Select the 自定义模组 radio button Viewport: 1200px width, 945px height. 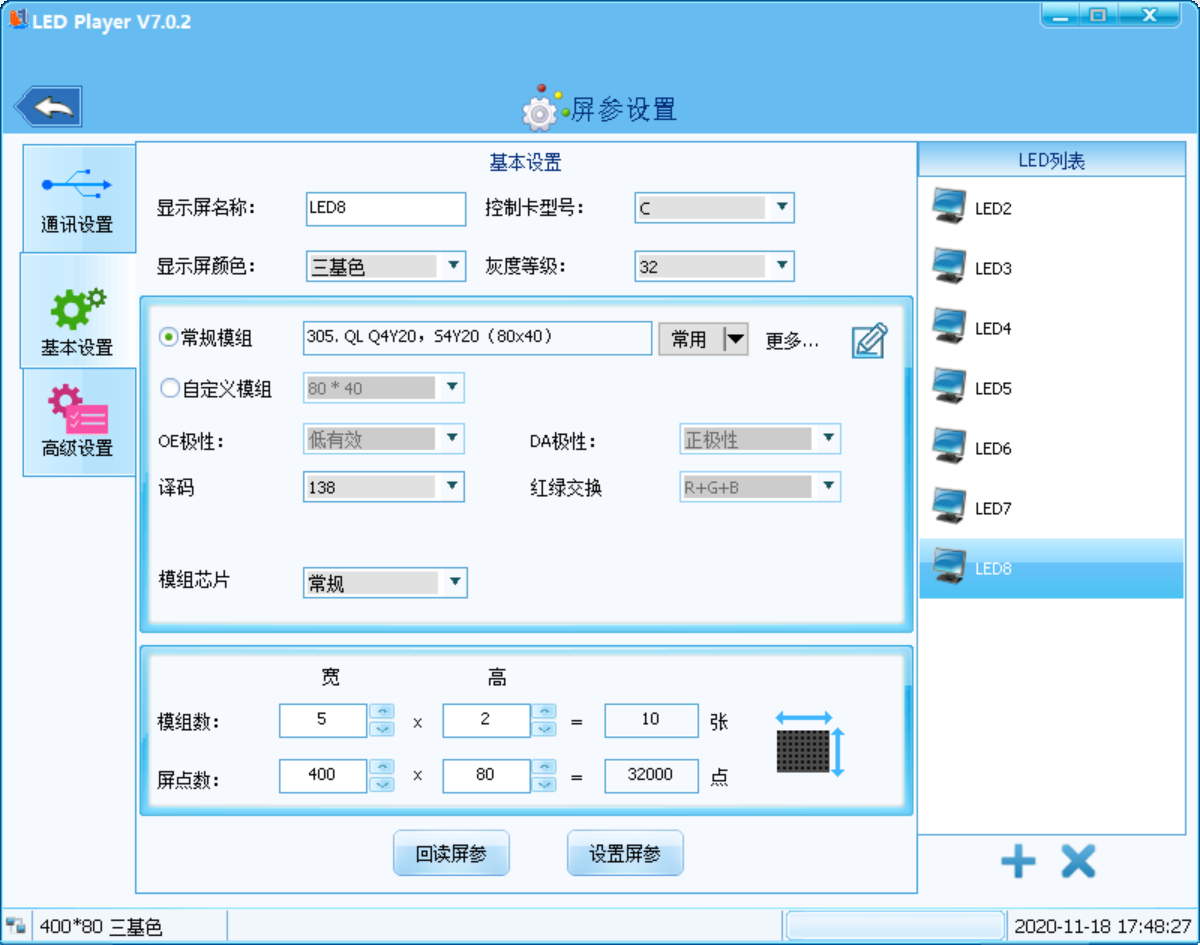tap(169, 388)
